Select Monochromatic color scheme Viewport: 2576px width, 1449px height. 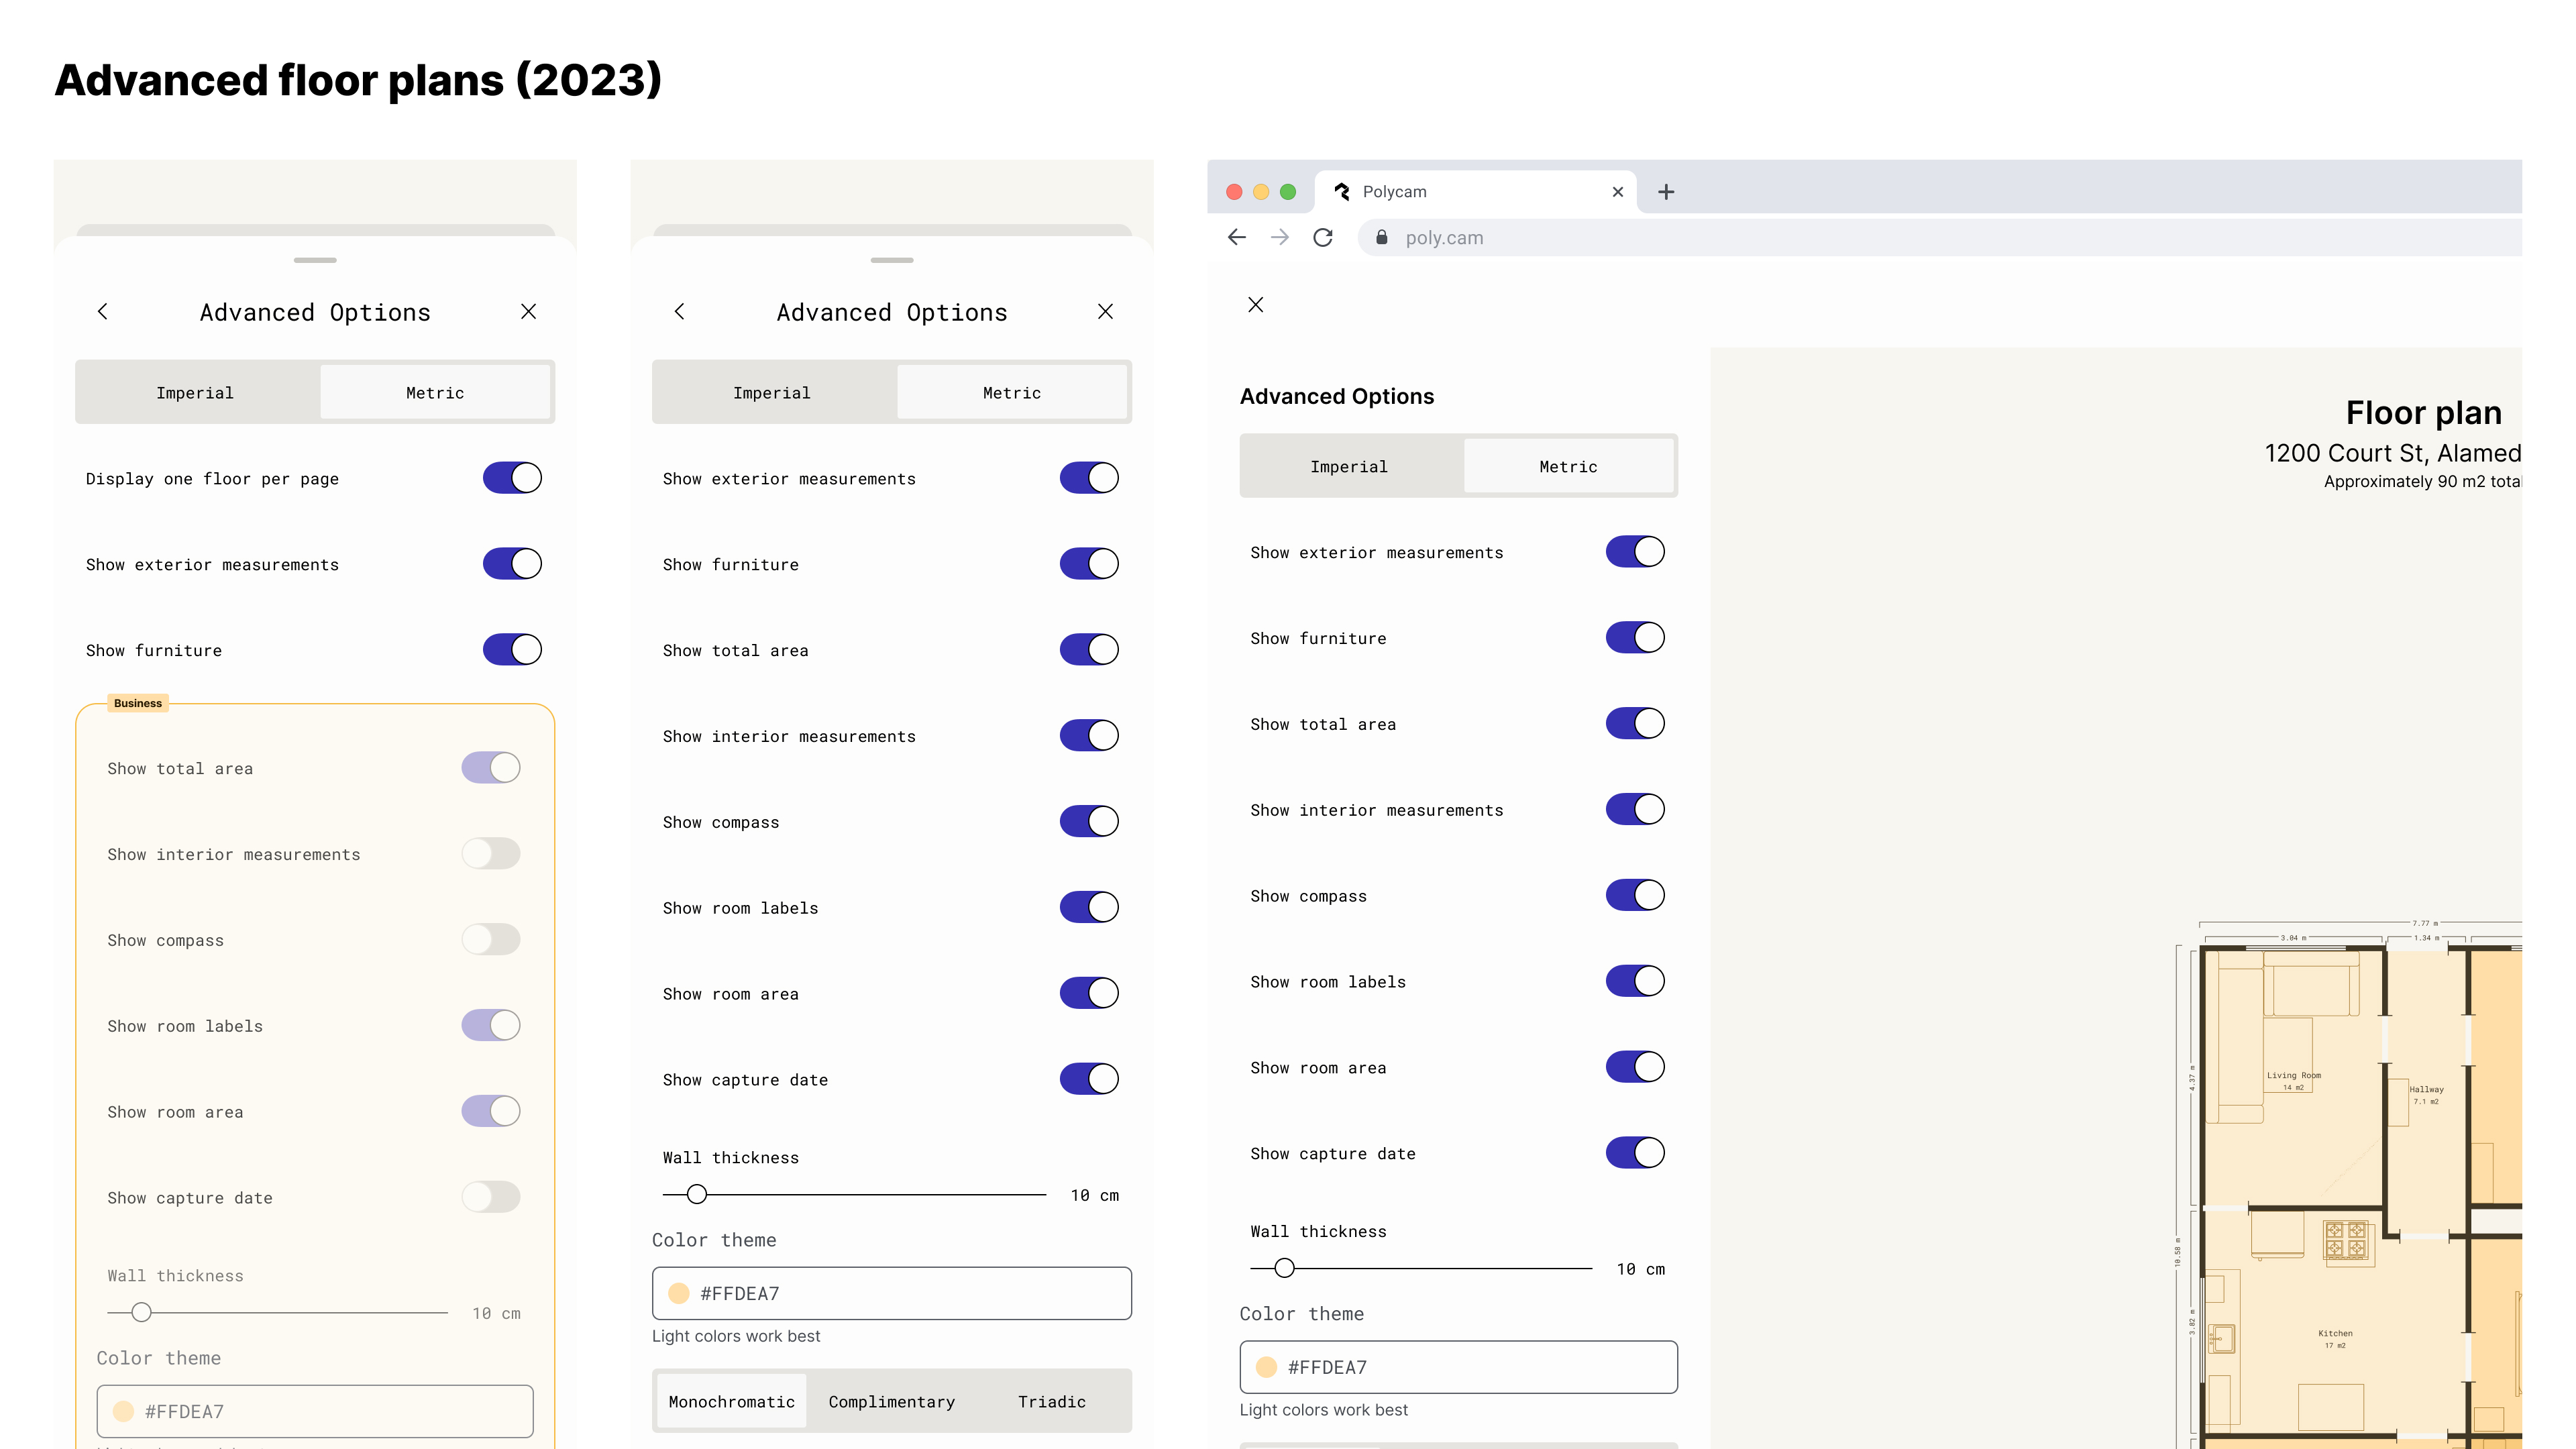pyautogui.click(x=732, y=1402)
